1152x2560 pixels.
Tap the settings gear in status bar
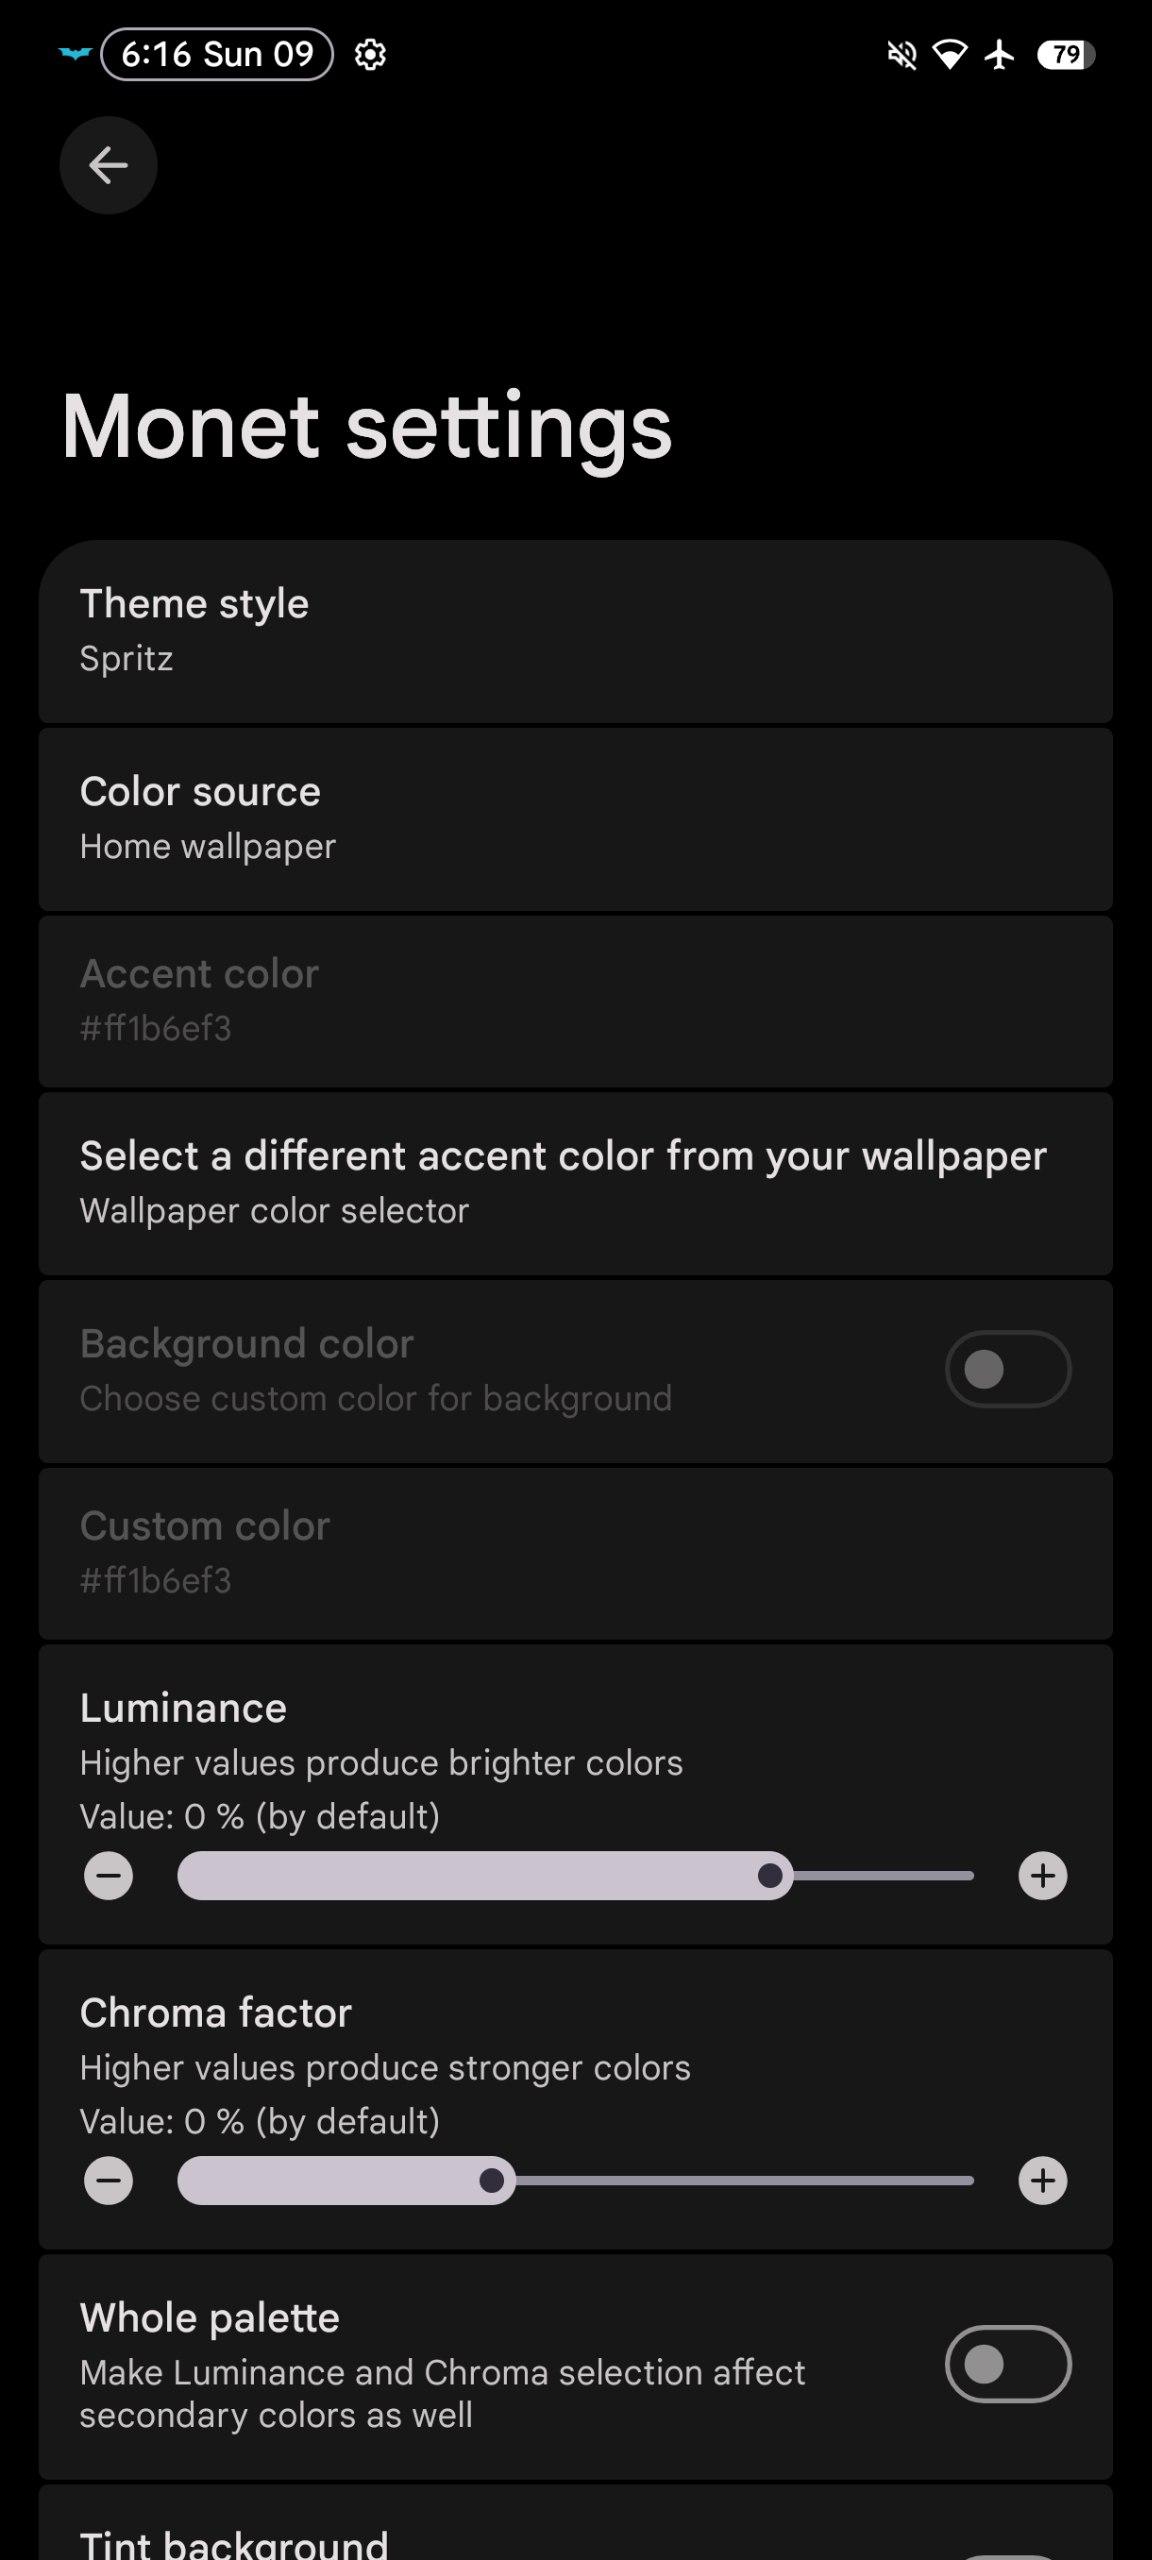(x=370, y=55)
